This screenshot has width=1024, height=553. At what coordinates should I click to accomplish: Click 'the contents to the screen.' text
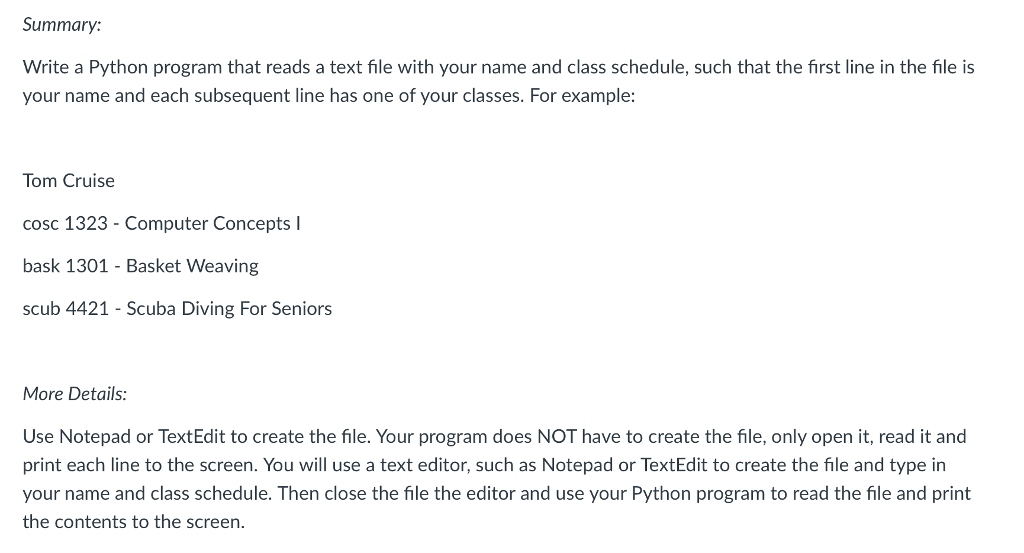134,522
